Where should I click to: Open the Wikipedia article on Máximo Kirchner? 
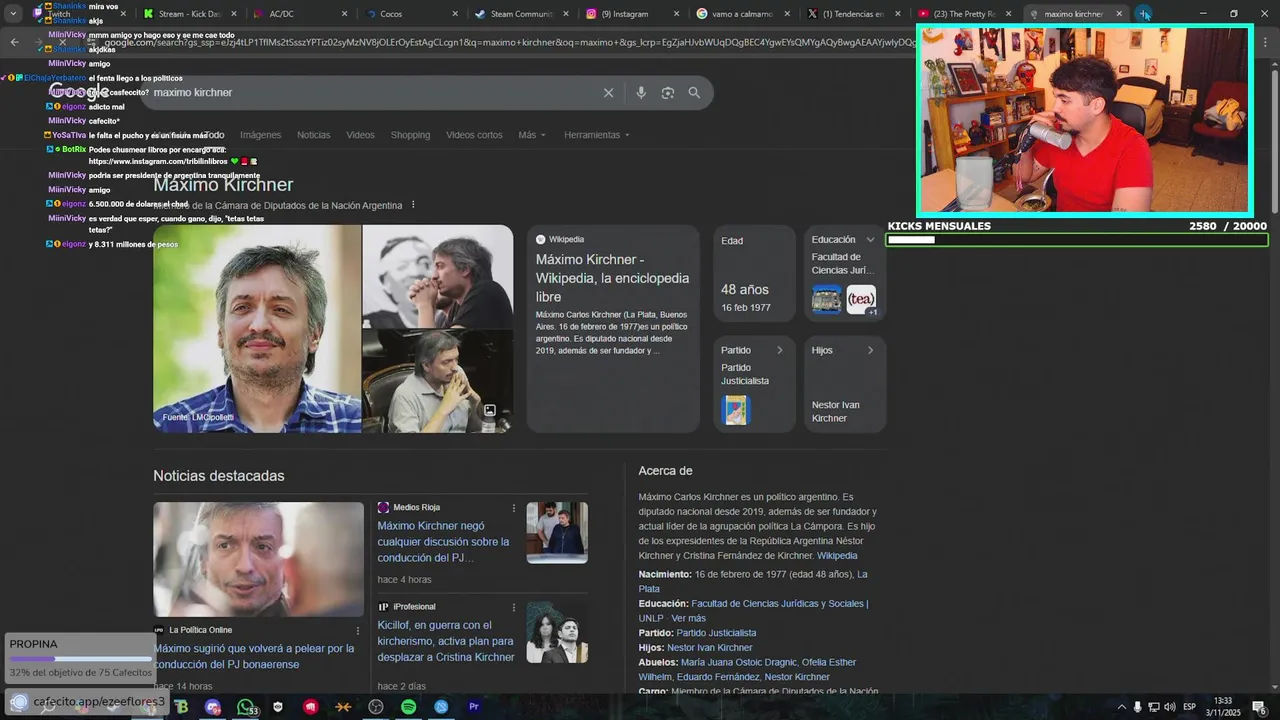pyautogui.click(x=612, y=278)
